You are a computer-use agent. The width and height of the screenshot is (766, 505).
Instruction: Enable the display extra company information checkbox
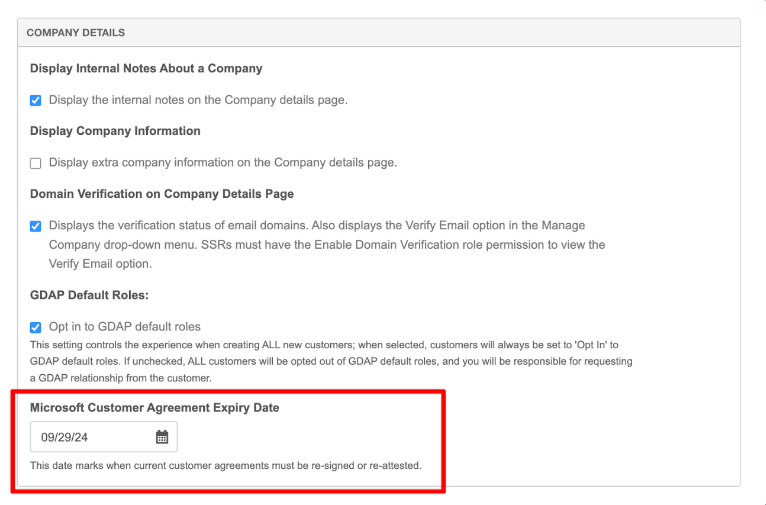point(36,163)
